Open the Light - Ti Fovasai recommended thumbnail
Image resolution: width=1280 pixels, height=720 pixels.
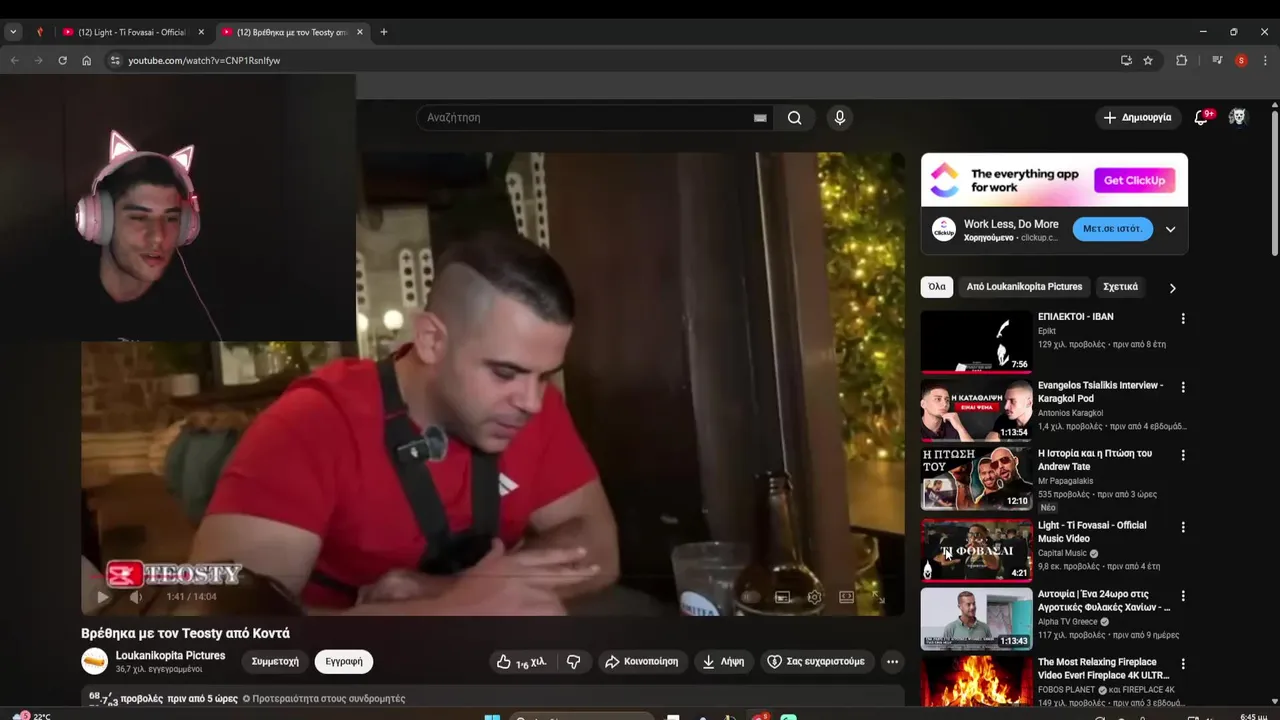click(976, 550)
